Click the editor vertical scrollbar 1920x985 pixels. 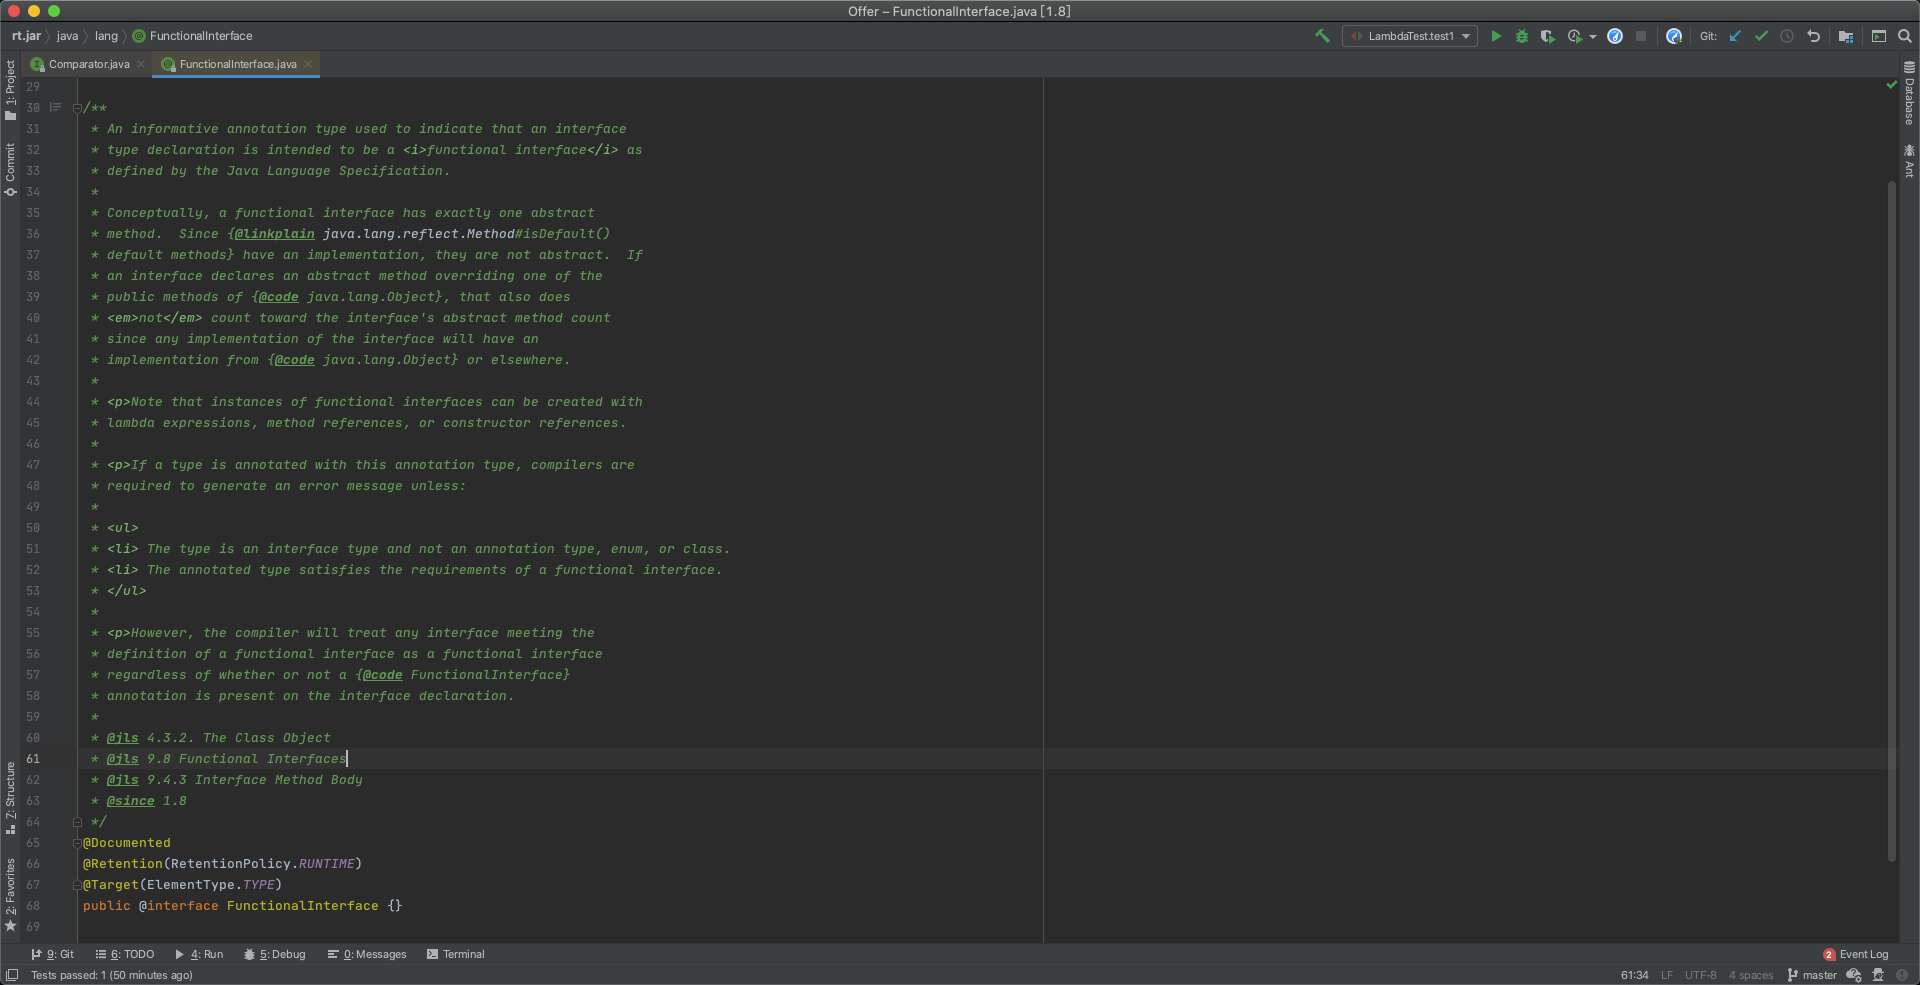click(1891, 520)
